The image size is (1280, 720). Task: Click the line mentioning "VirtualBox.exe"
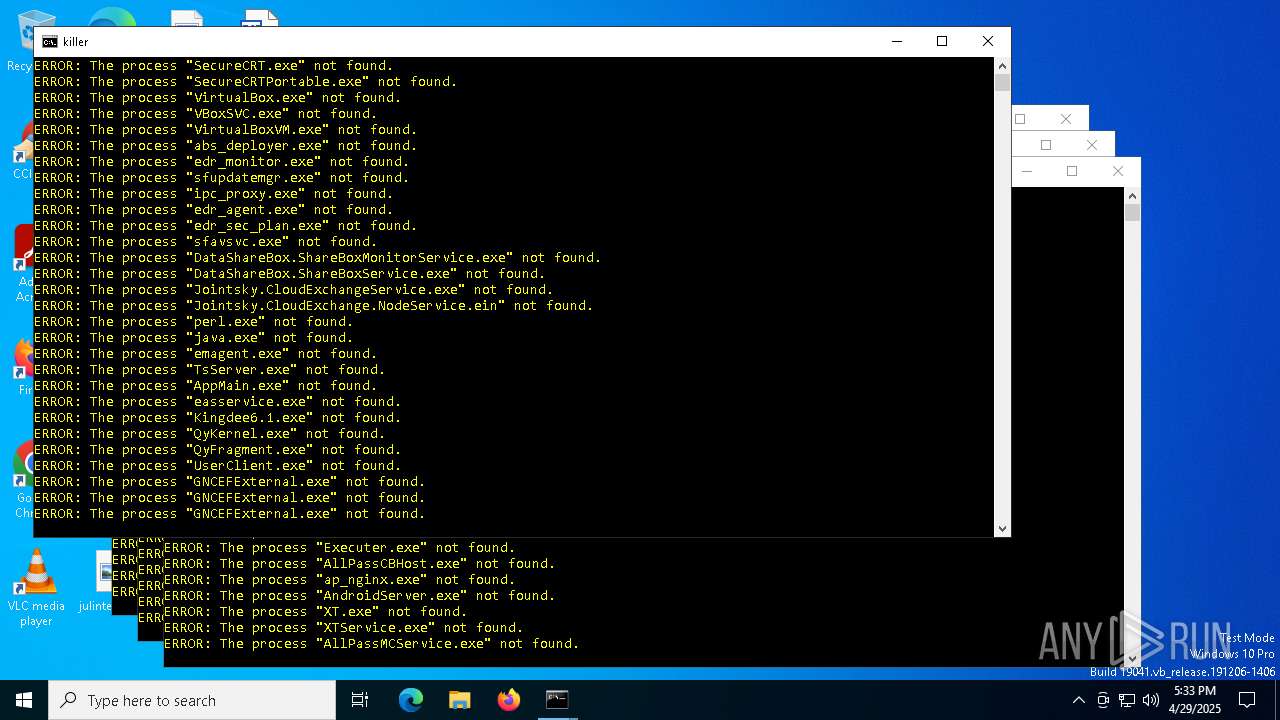(218, 98)
